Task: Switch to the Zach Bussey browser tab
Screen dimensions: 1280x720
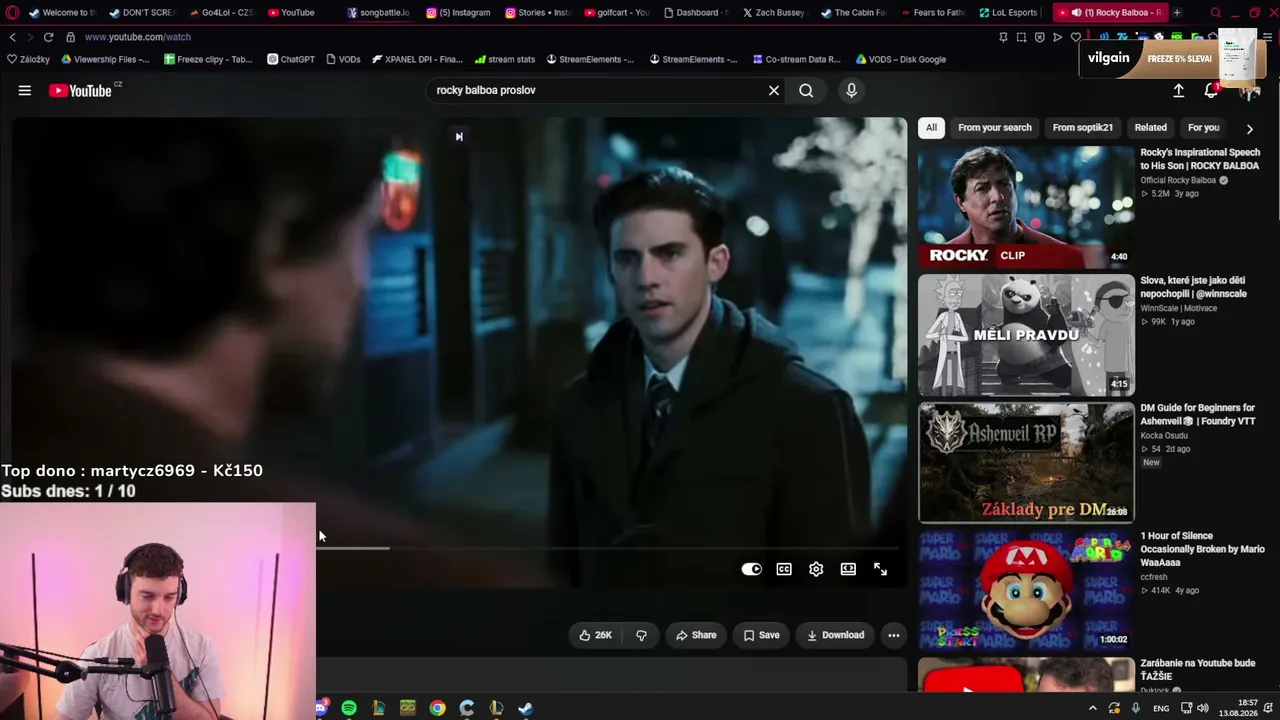Action: coord(773,13)
